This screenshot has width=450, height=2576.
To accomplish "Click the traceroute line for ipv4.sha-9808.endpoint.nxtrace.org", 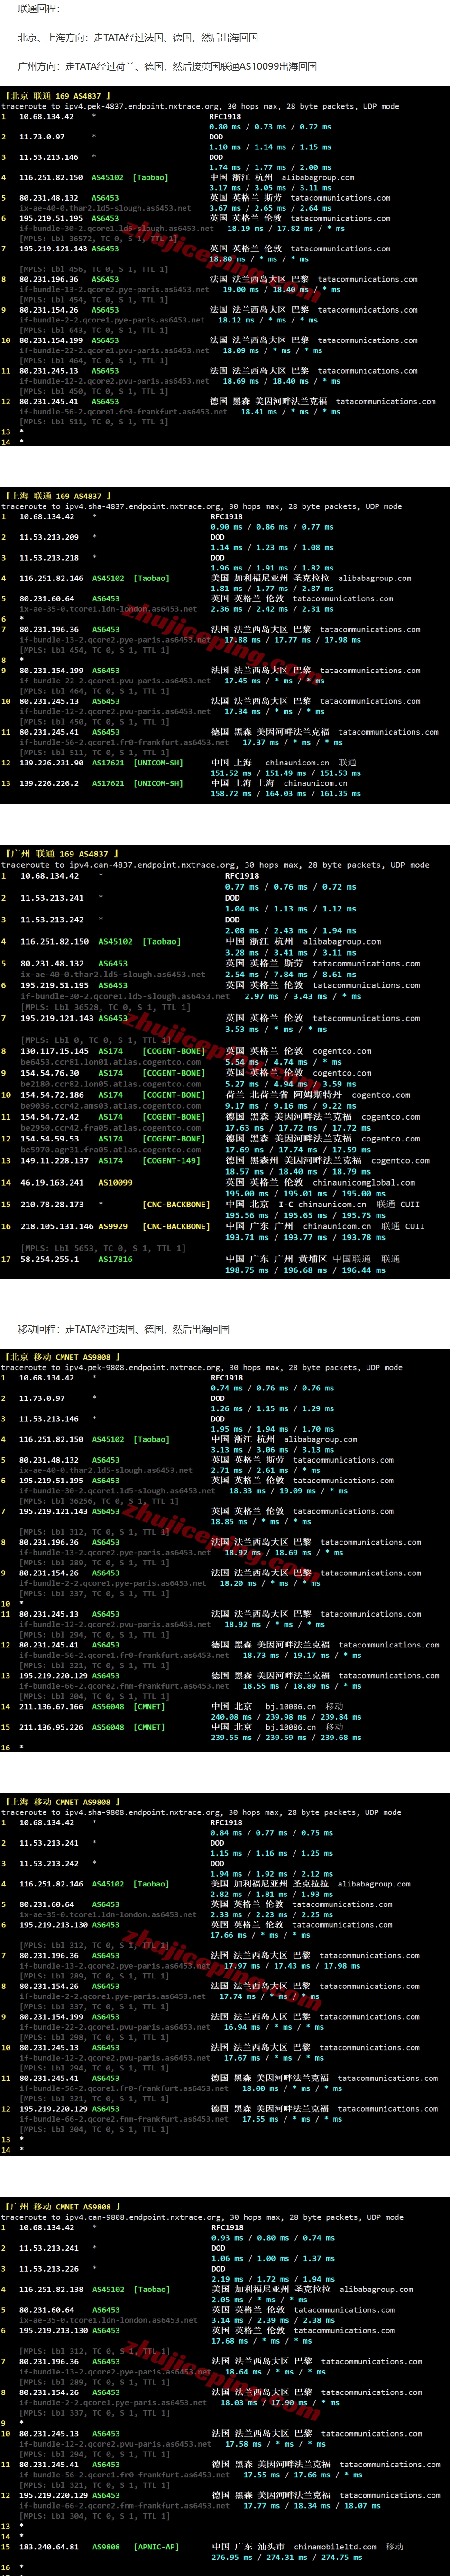I will coord(202,1812).
